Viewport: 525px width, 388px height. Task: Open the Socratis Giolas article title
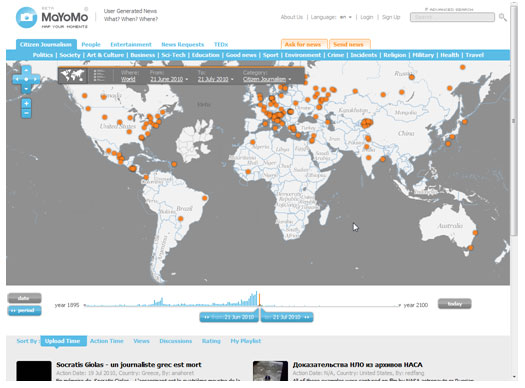[x=129, y=365]
